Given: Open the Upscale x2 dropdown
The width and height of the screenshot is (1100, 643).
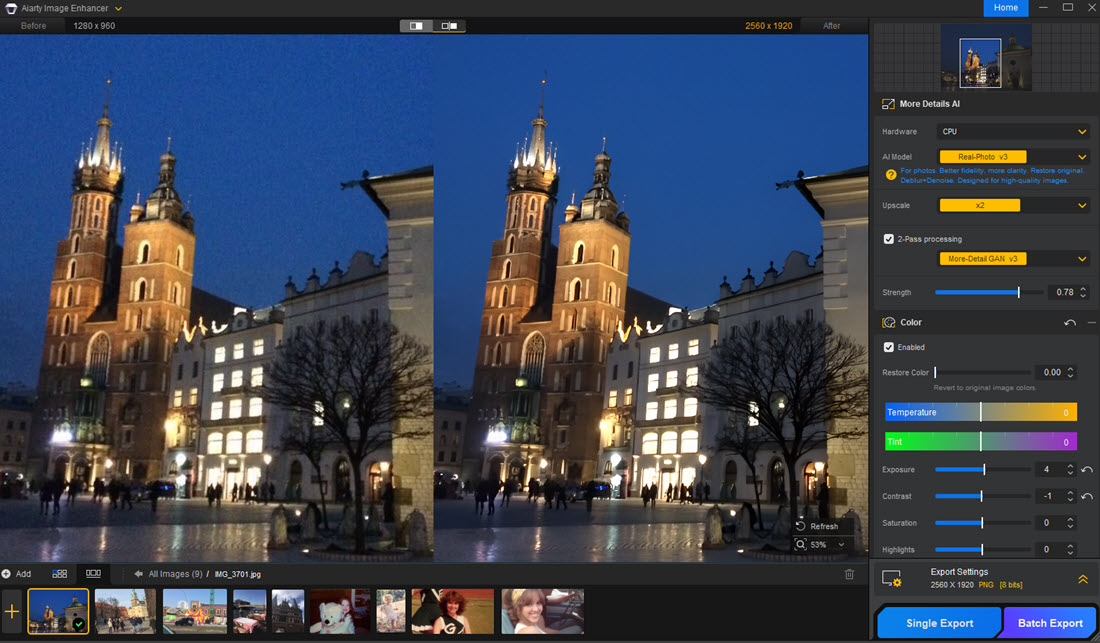Looking at the screenshot, I should click(1013, 206).
